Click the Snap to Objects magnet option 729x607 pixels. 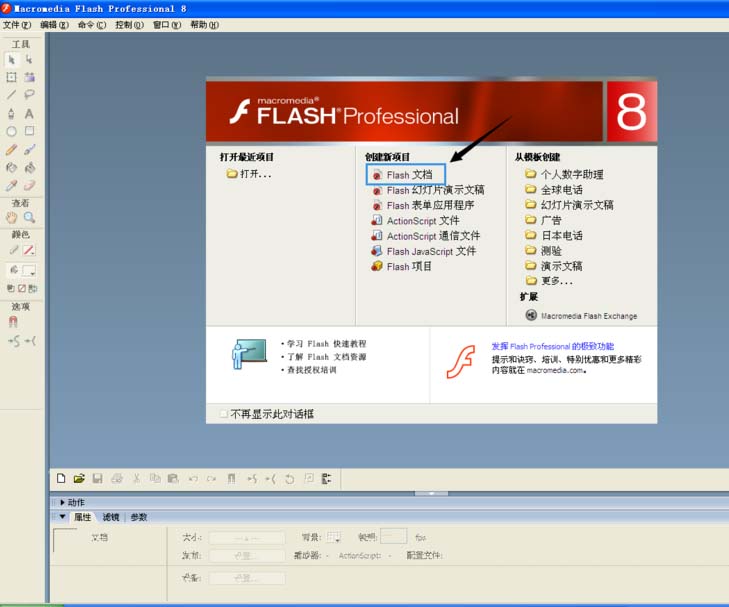[13, 321]
